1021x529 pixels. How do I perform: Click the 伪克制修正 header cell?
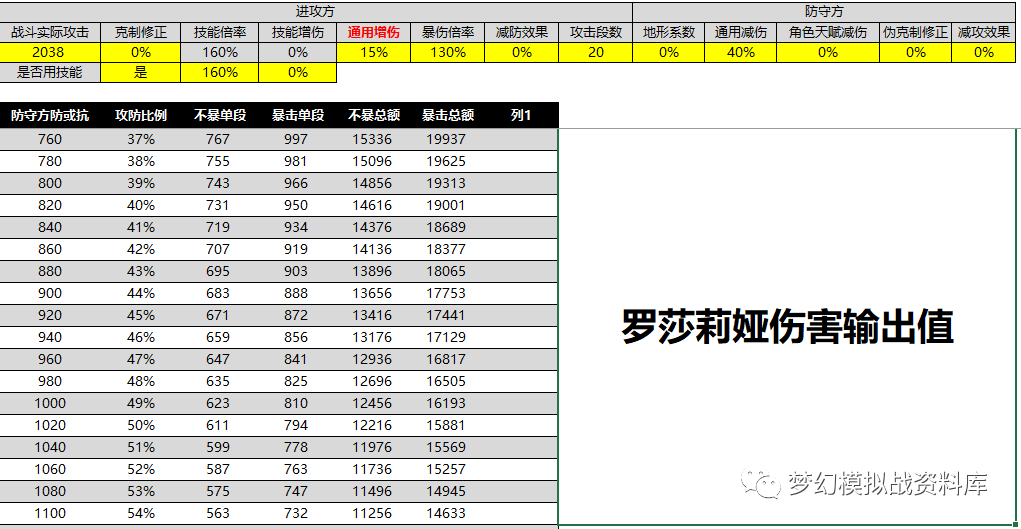916,33
